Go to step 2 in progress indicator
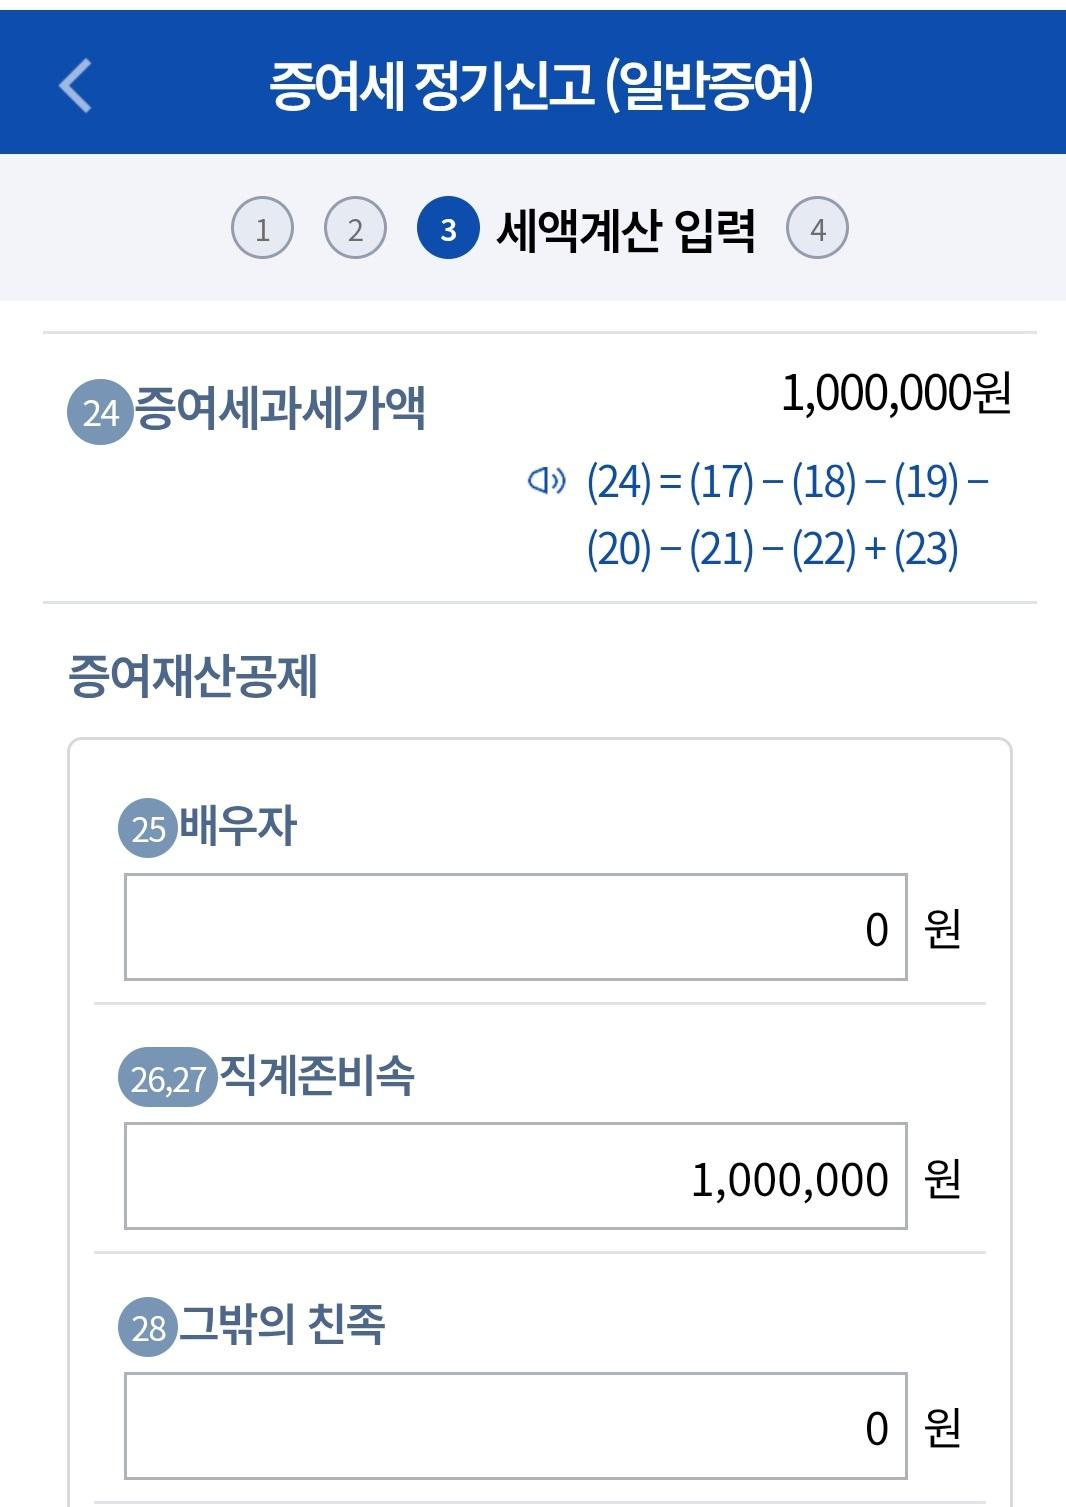 coord(355,229)
